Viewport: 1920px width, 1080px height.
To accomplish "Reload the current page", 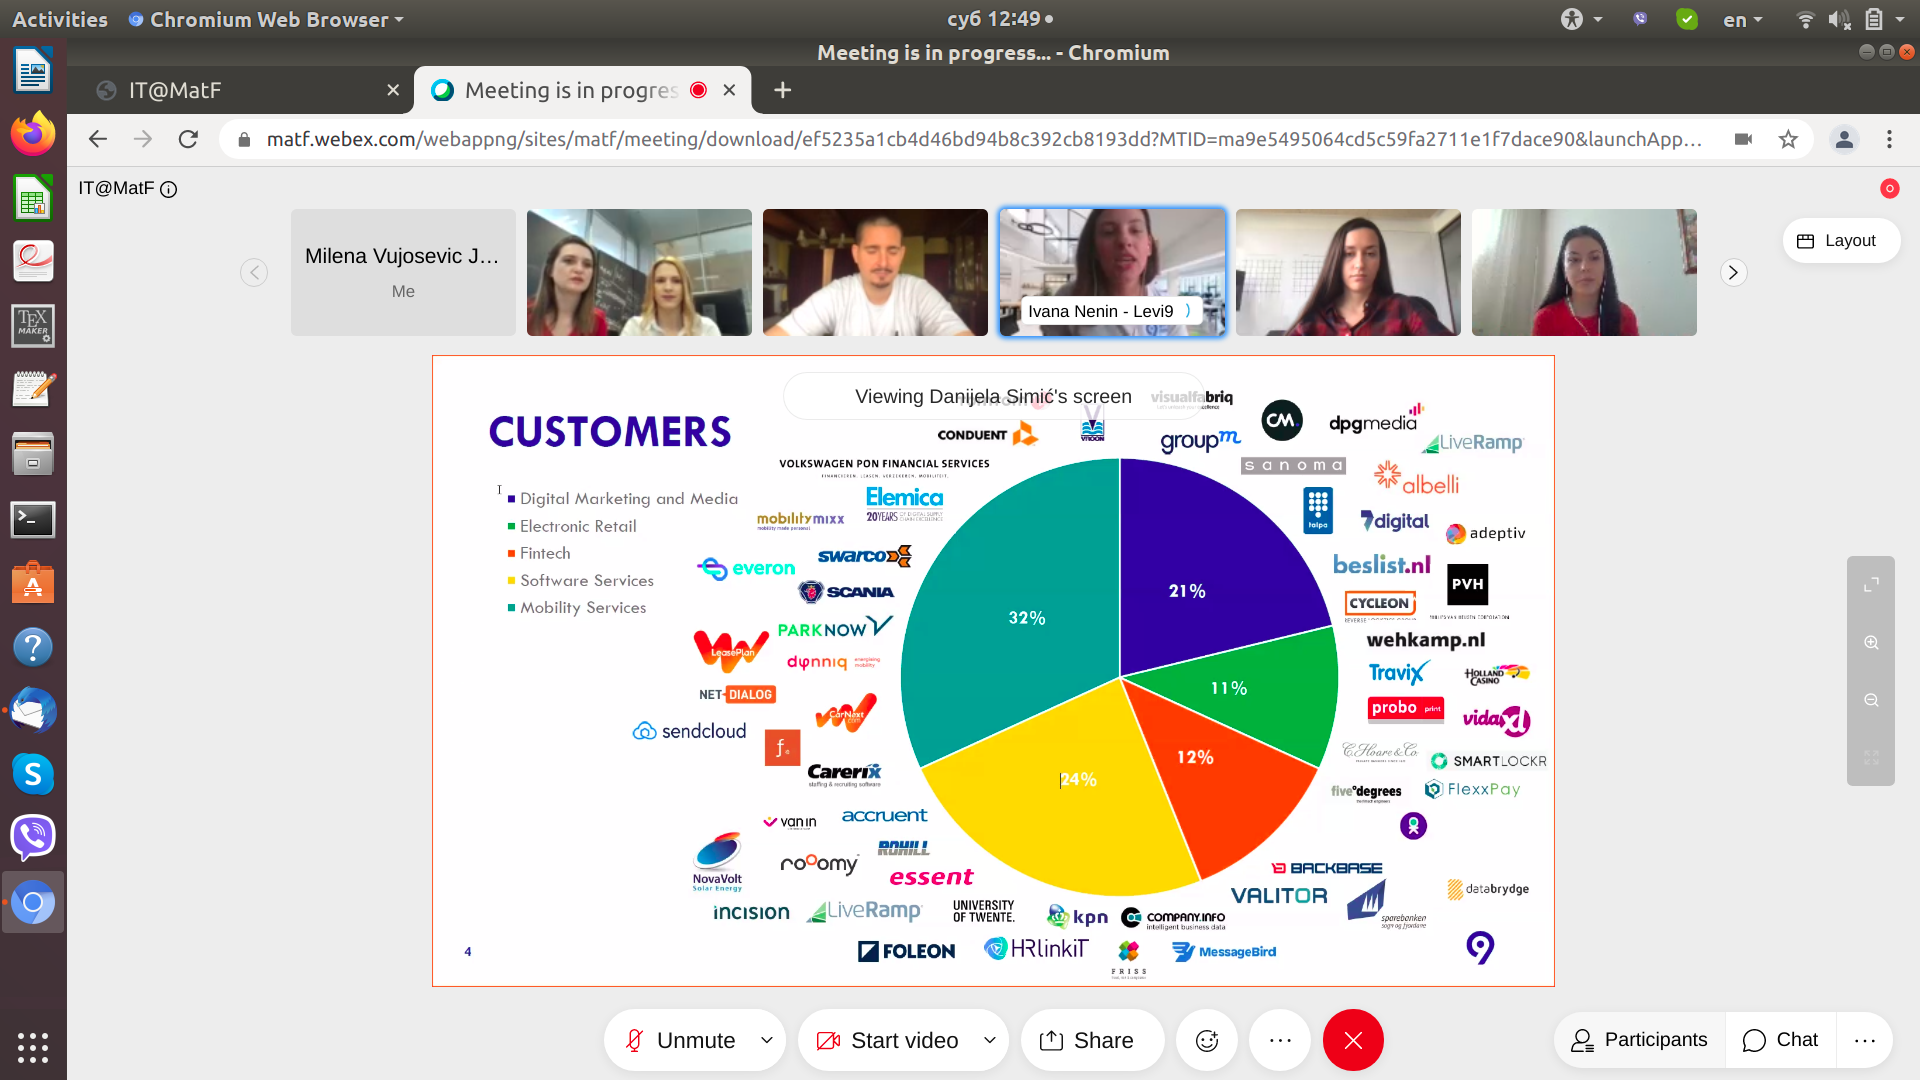I will [188, 139].
